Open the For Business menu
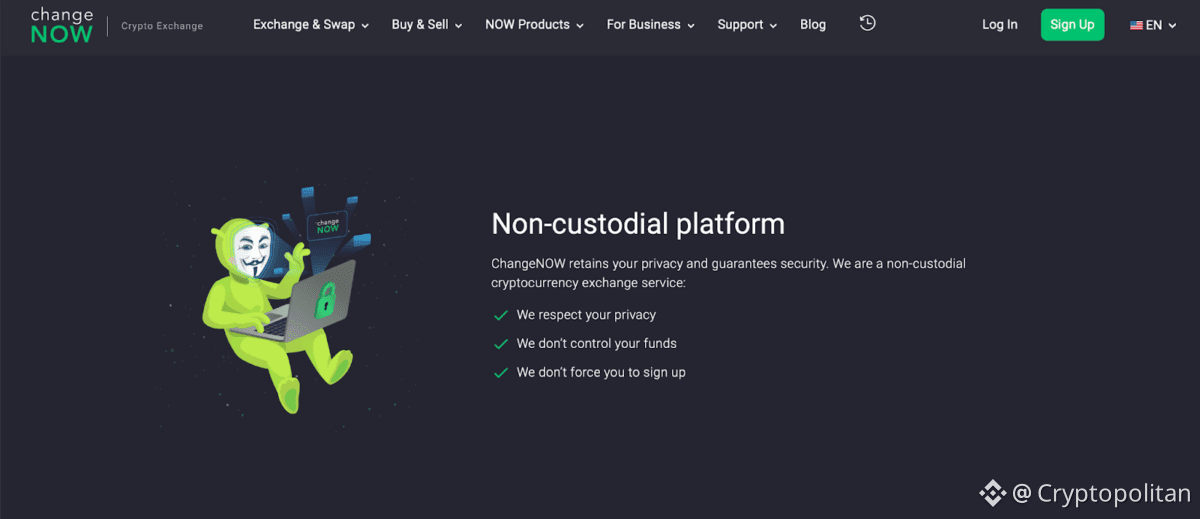Viewport: 1200px width, 519px height. coord(650,25)
